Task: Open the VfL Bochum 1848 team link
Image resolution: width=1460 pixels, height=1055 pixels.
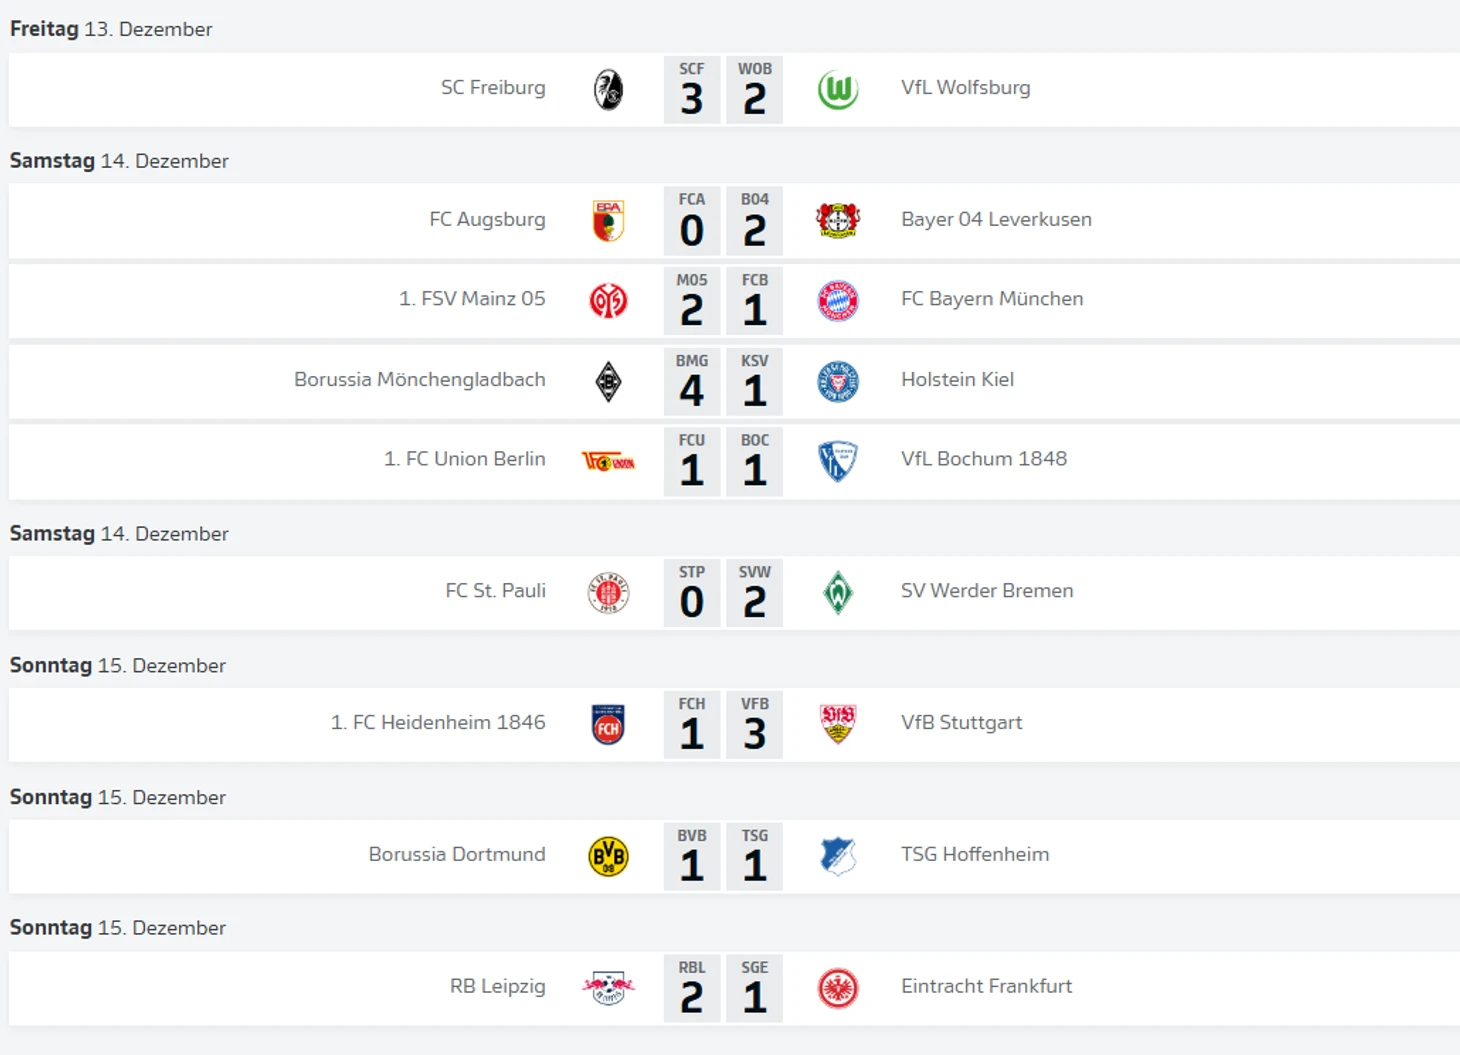Action: click(x=984, y=458)
